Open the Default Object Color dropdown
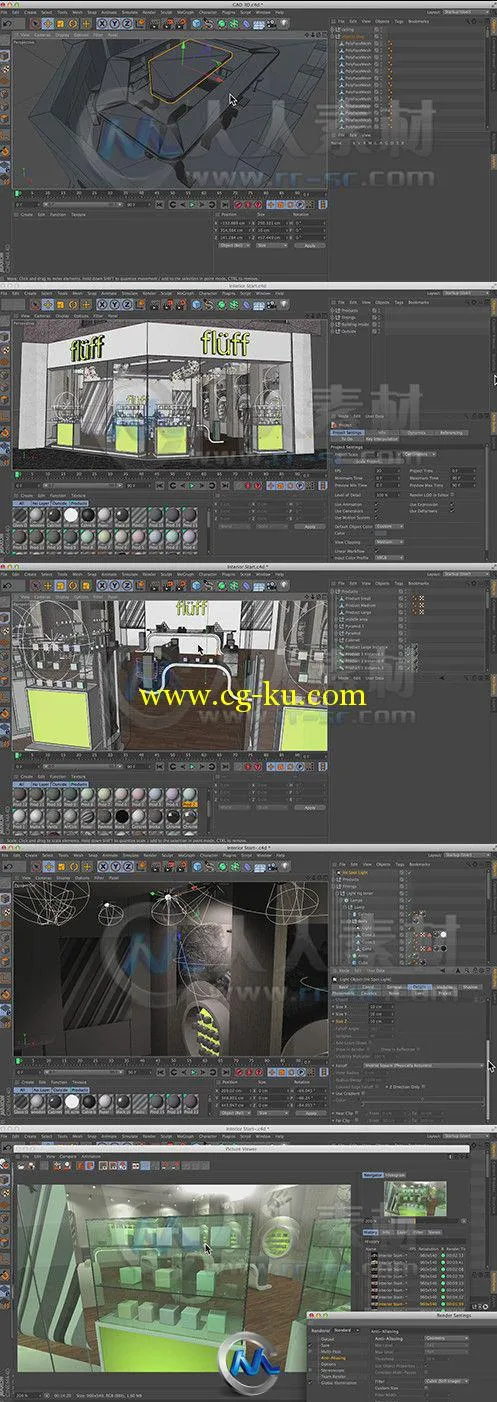Image resolution: width=497 pixels, height=1402 pixels. pos(389,527)
